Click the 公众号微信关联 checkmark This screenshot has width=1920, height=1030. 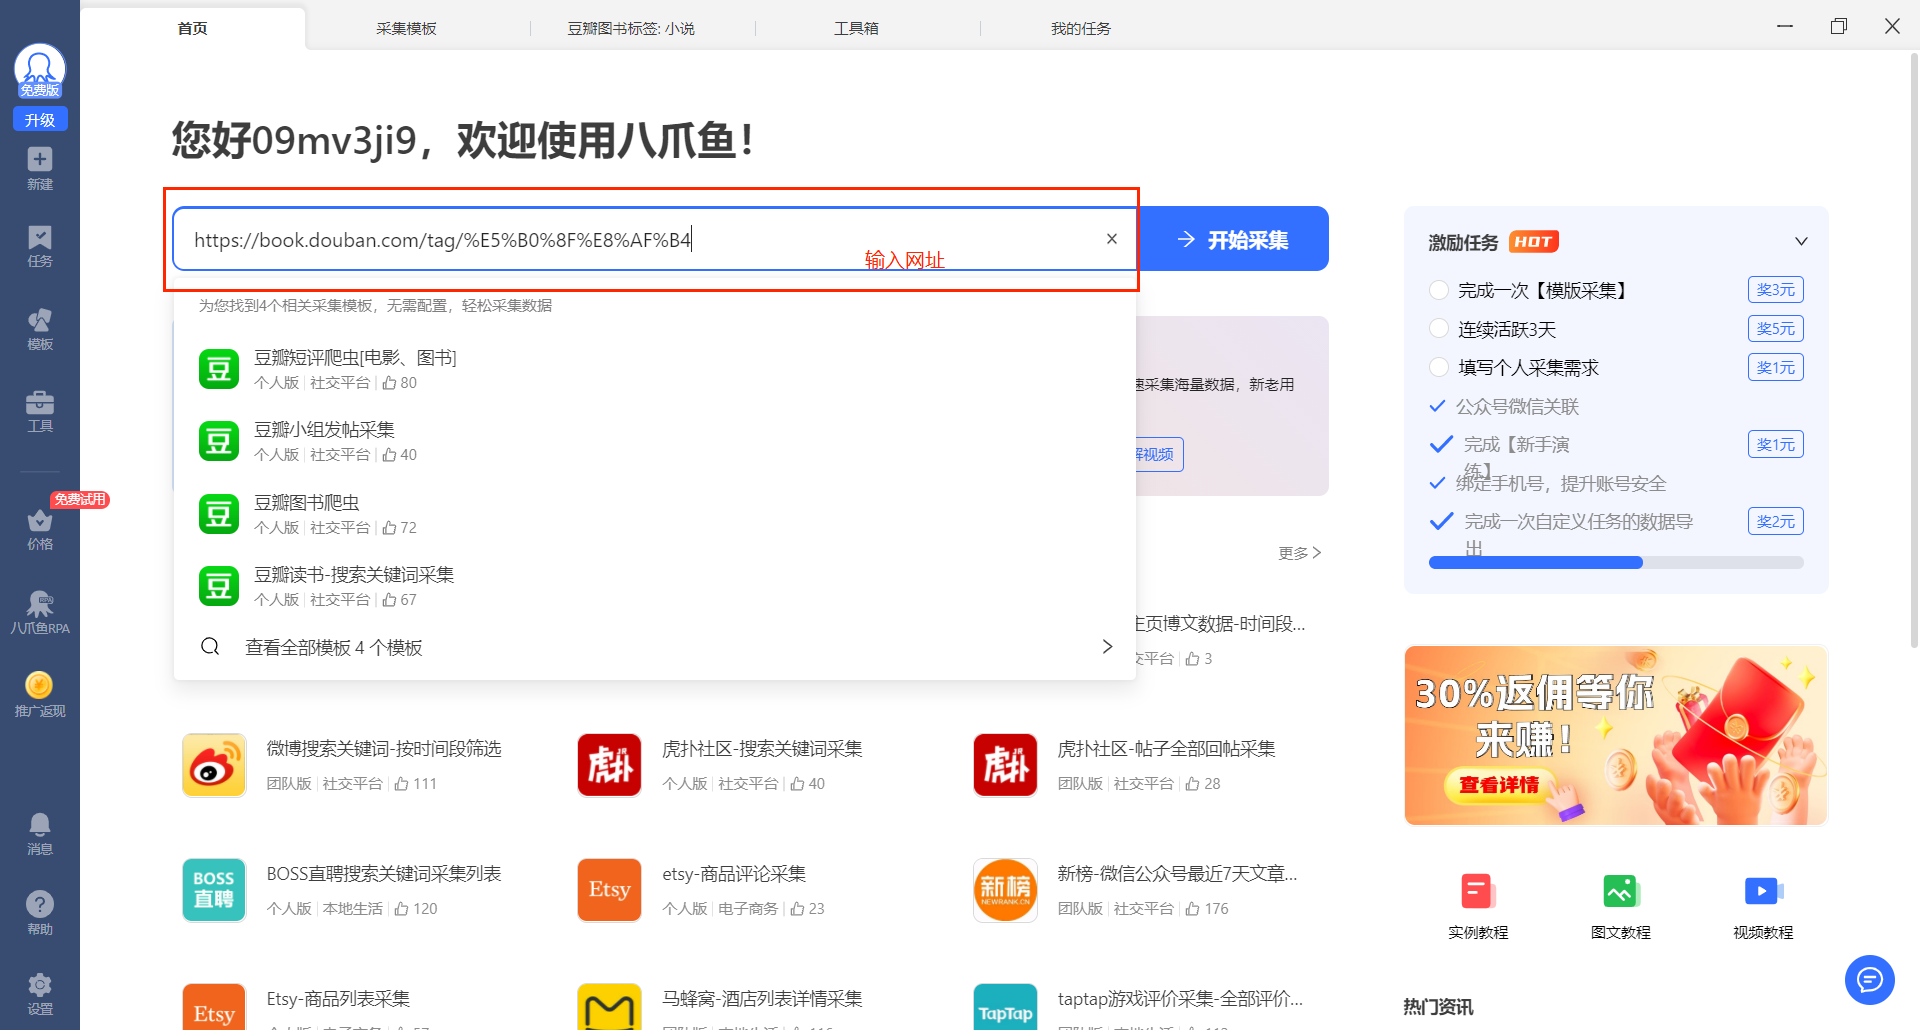tap(1438, 406)
